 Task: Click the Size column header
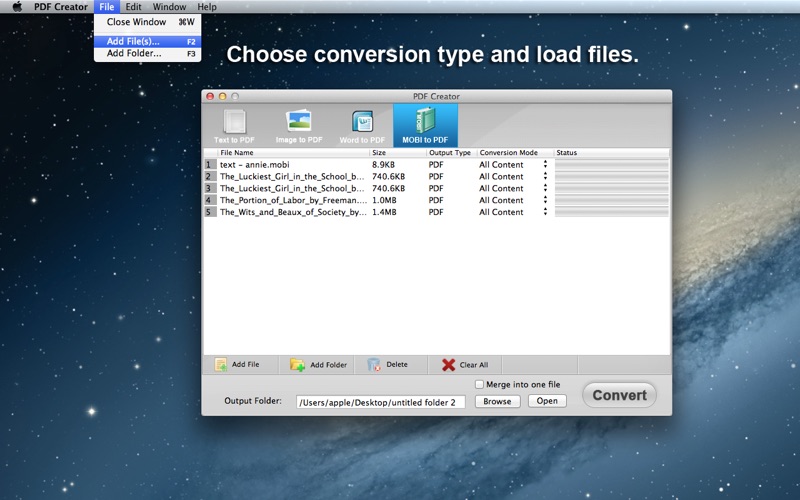tap(397, 153)
